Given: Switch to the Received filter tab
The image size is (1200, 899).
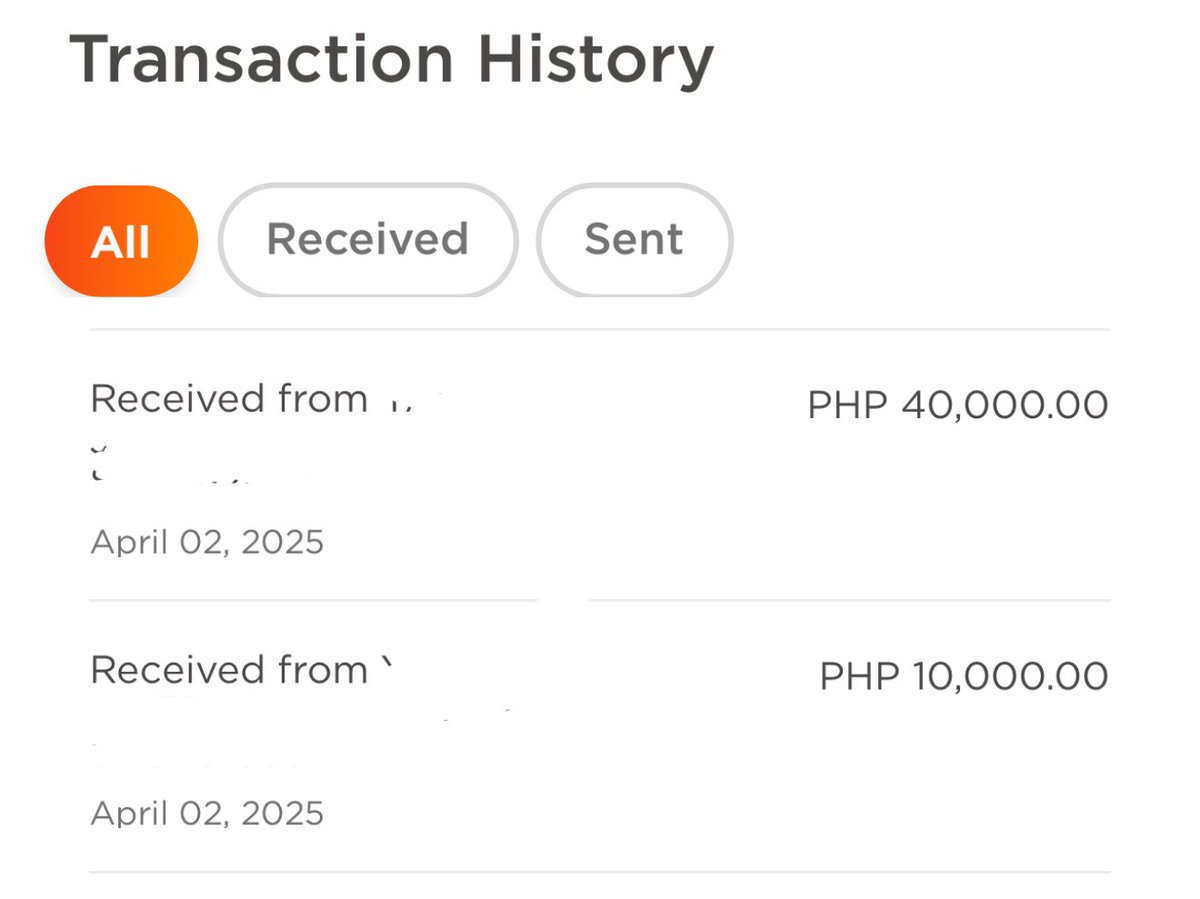Looking at the screenshot, I should 368,240.
